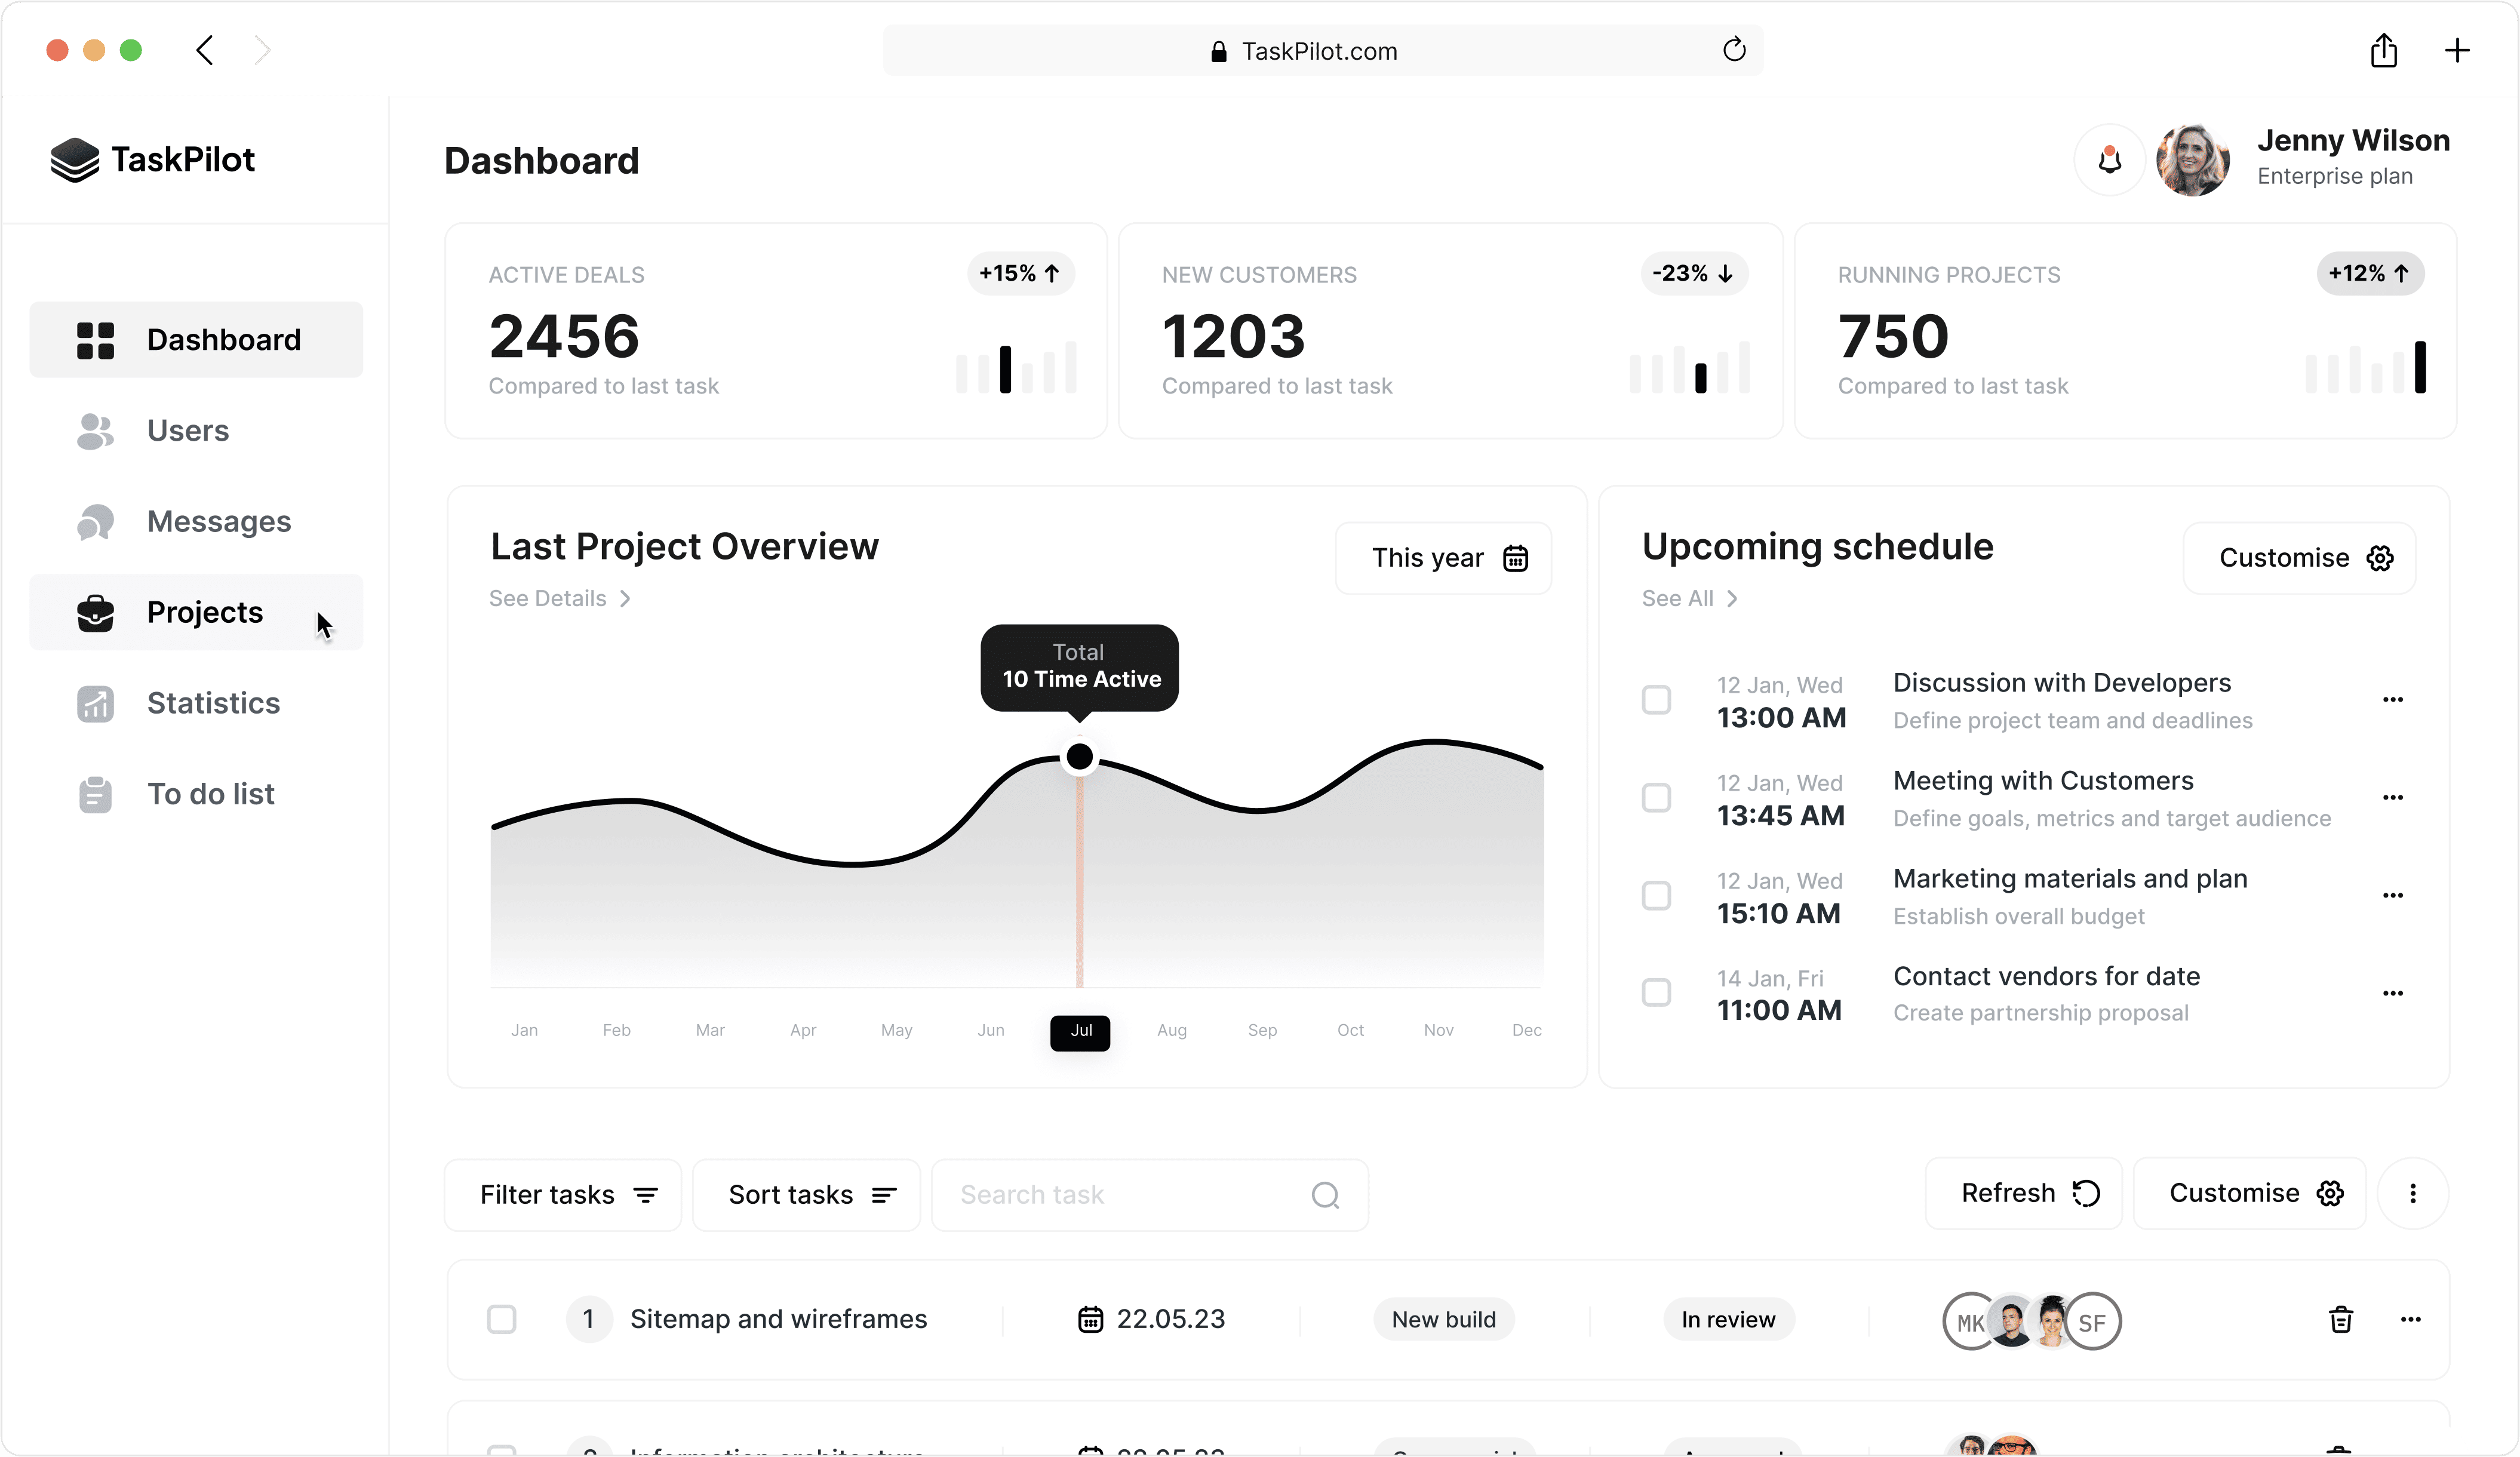Click the vertical three-dot menu beside Customise

click(x=2413, y=1194)
